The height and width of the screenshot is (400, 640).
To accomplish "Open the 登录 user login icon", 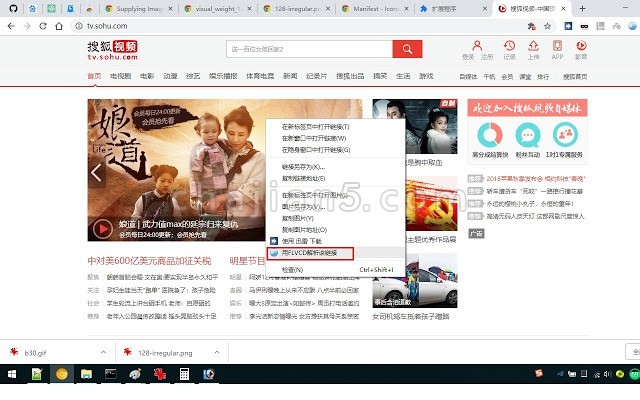I will [x=477, y=45].
